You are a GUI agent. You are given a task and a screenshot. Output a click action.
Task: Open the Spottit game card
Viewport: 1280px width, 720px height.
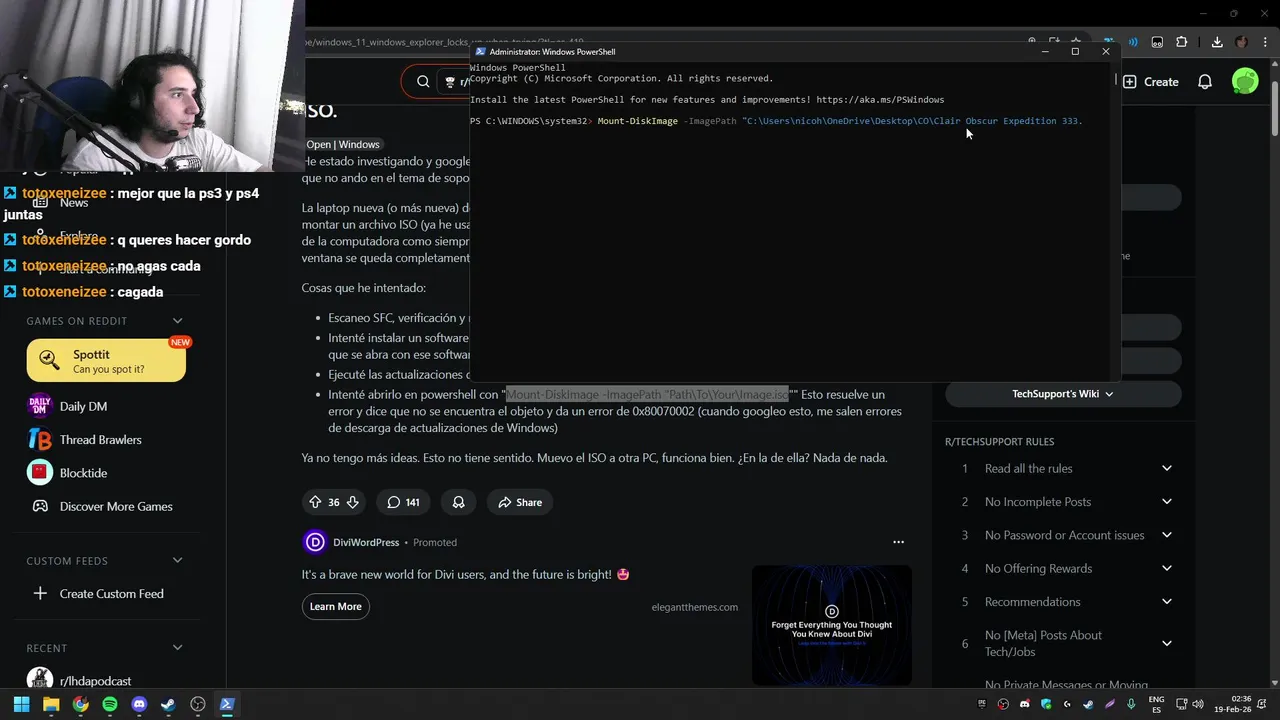click(106, 361)
